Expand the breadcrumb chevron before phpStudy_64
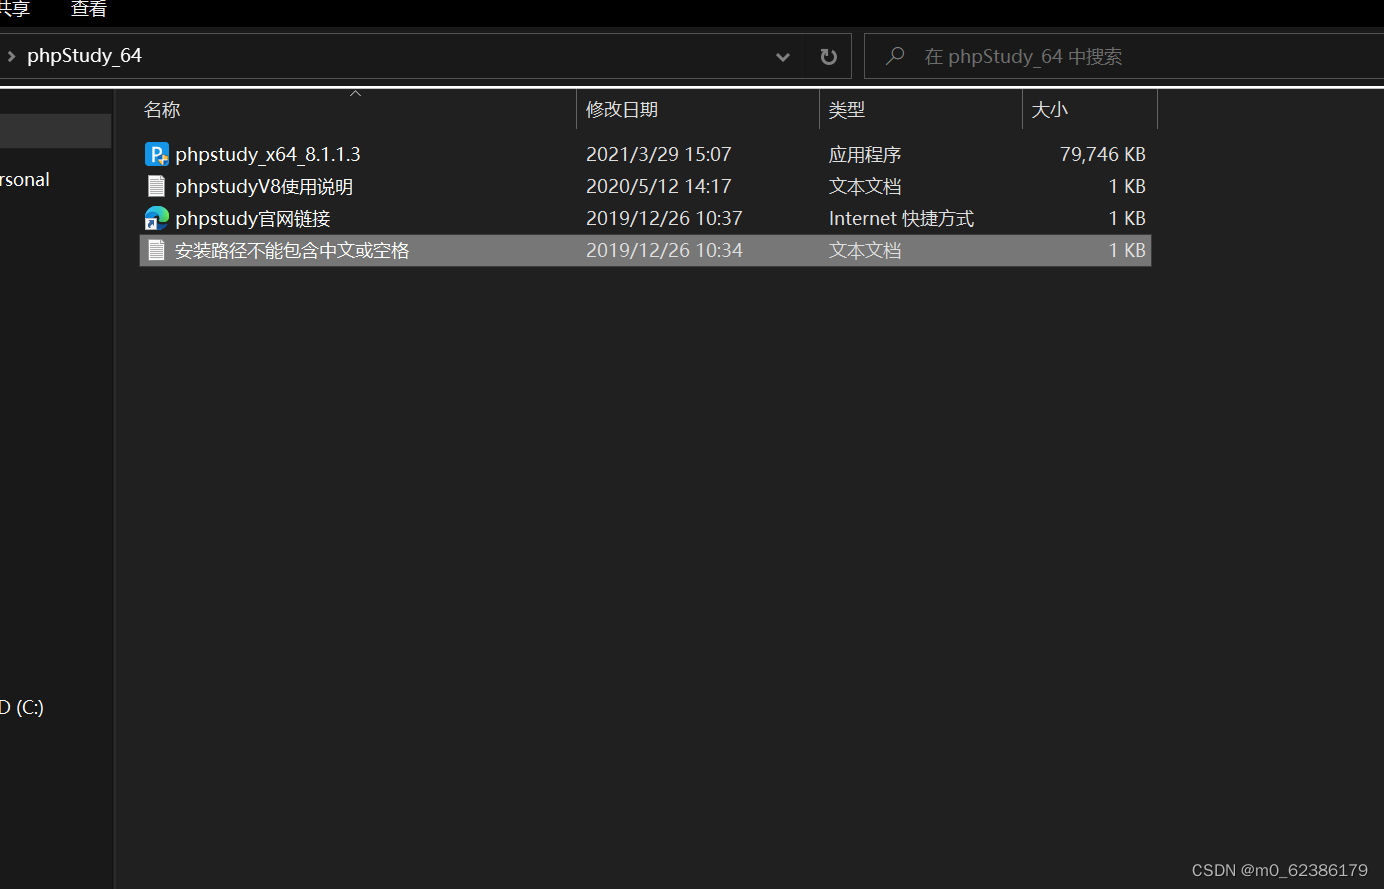 11,56
